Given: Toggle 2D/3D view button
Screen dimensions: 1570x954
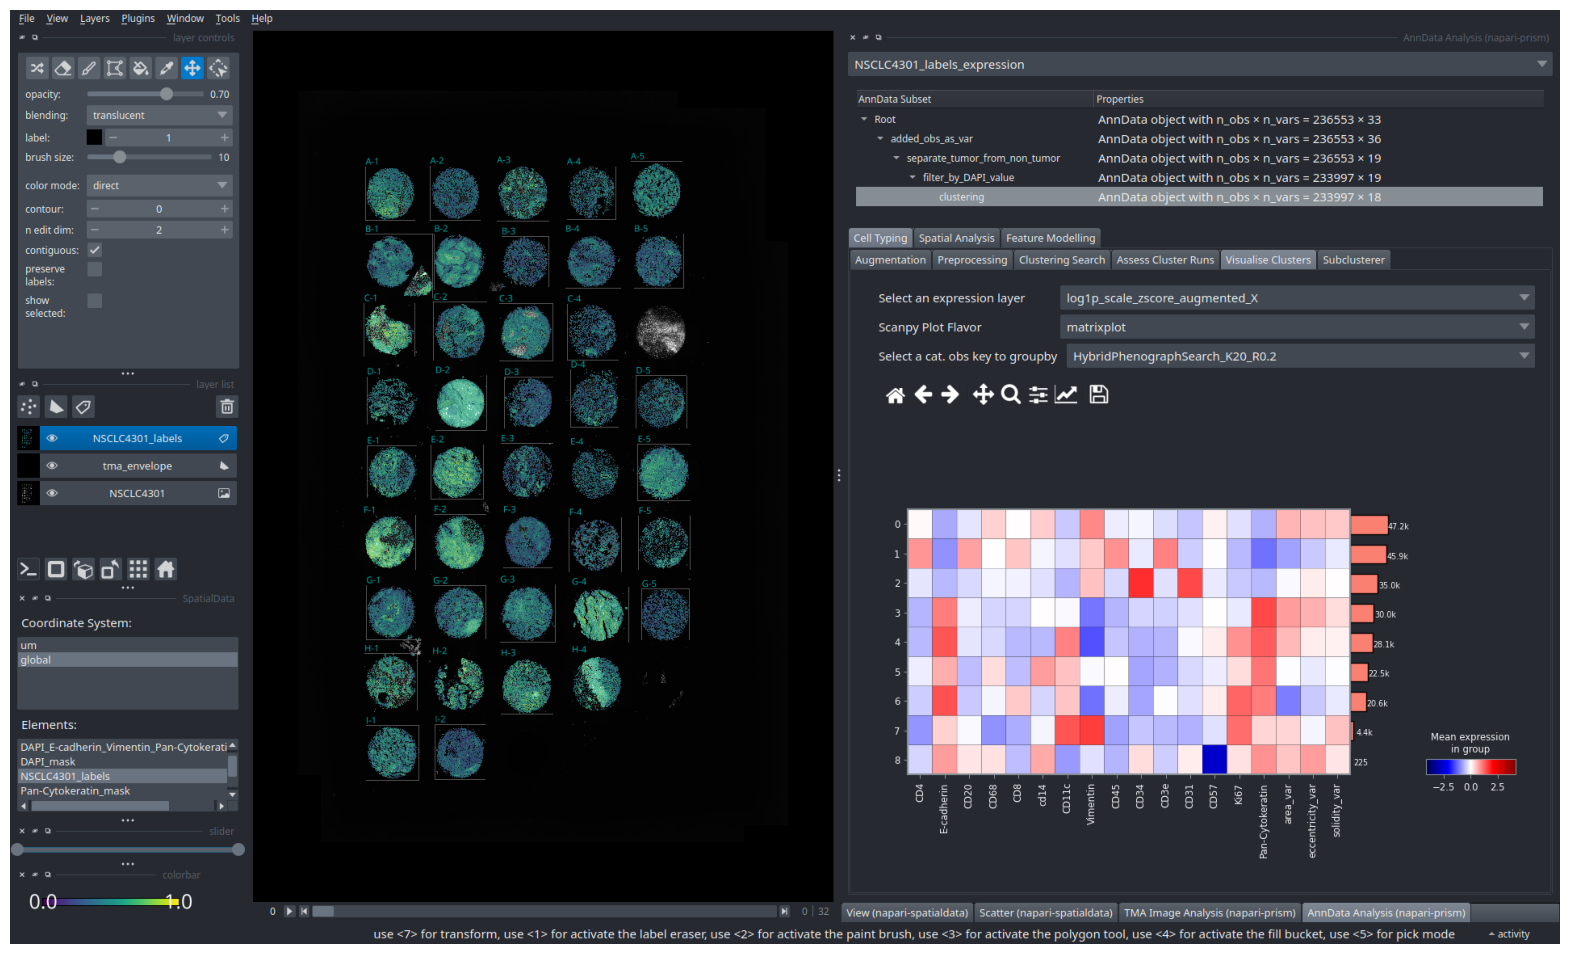Looking at the screenshot, I should [x=56, y=569].
